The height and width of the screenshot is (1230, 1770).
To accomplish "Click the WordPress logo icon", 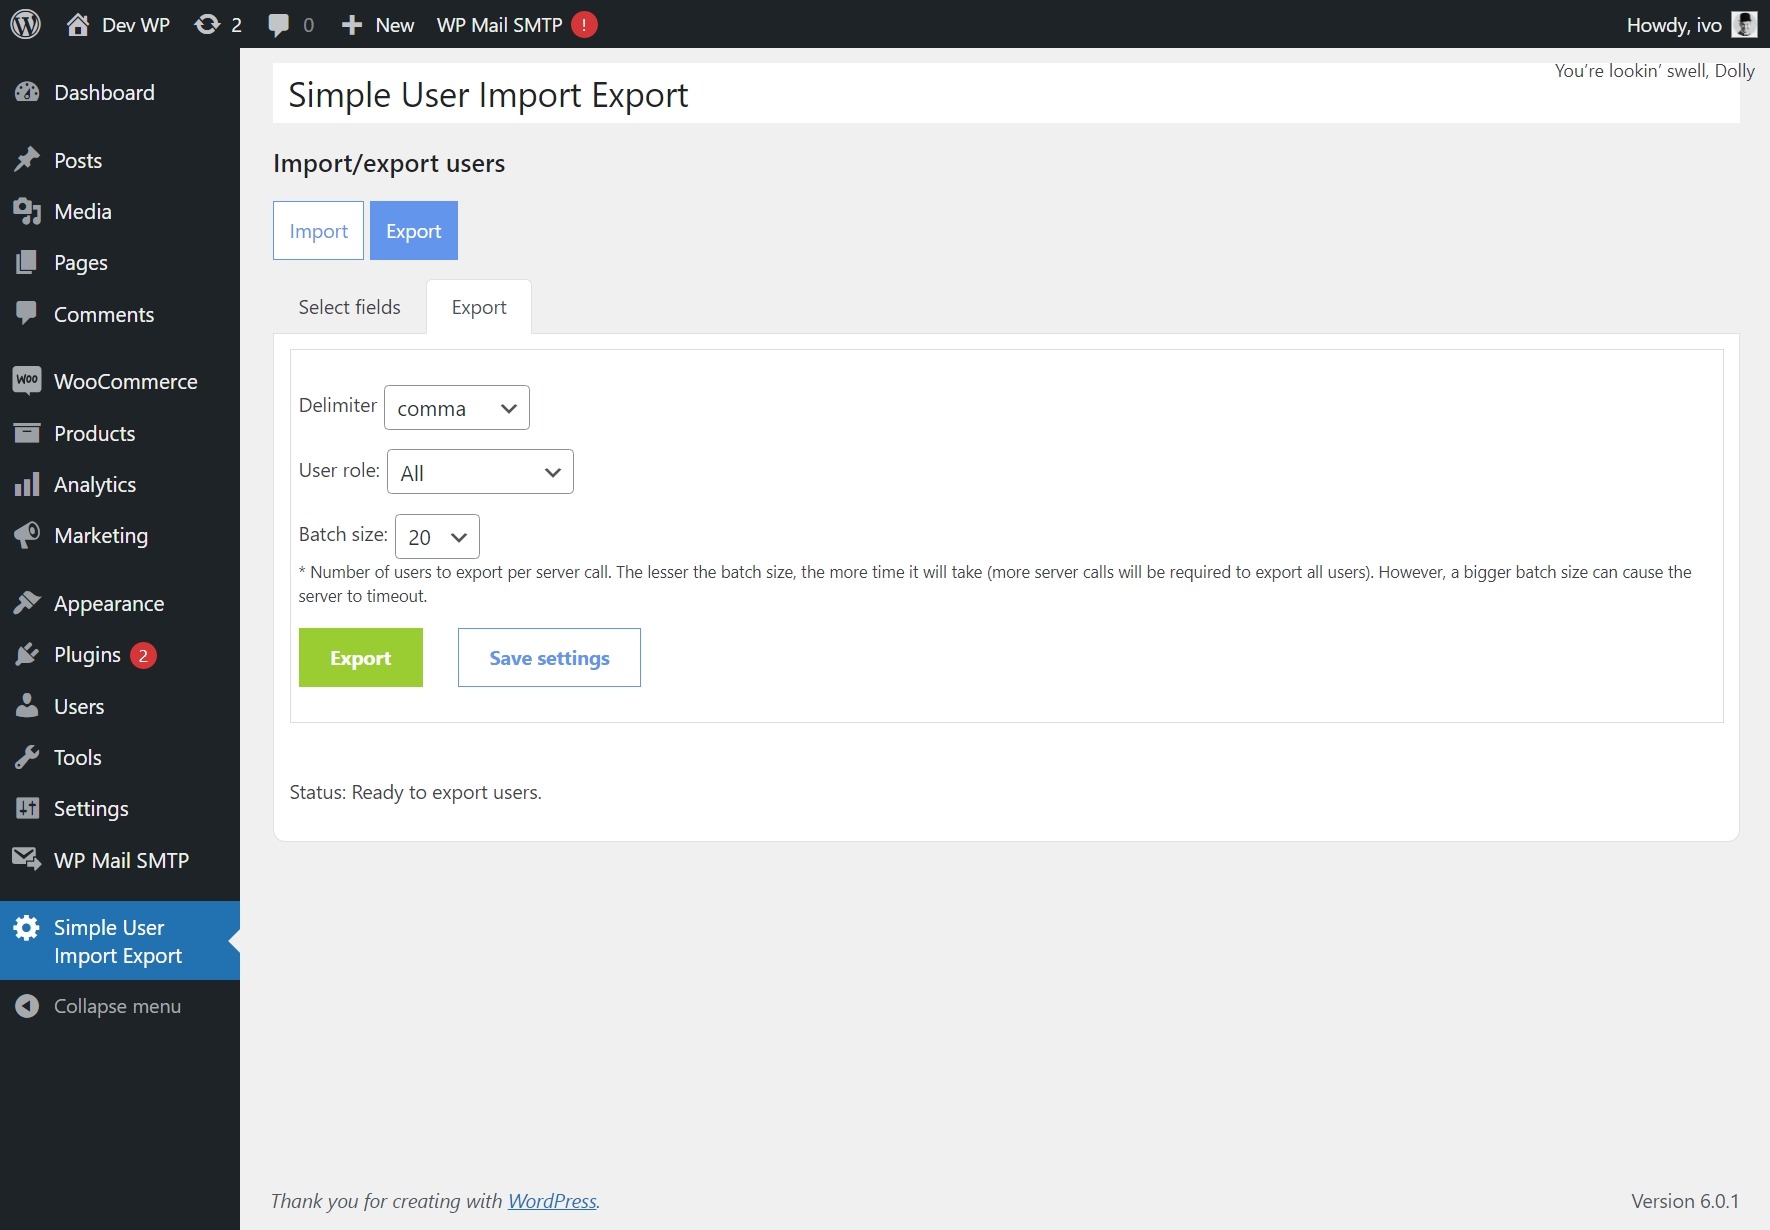I will (x=26, y=24).
